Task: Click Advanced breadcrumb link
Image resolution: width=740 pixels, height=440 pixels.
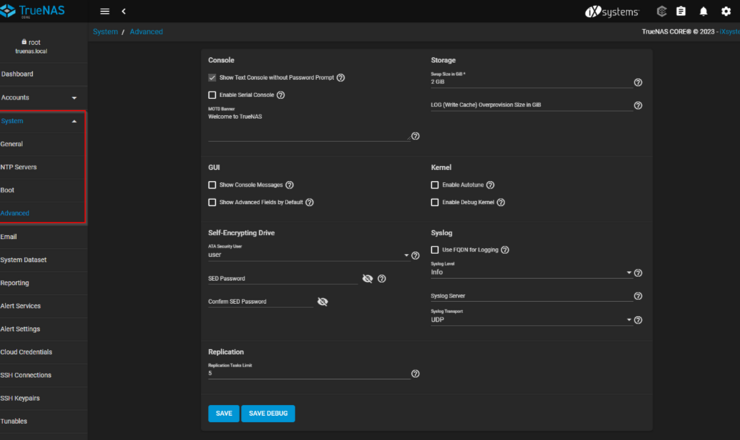Action: tap(146, 32)
